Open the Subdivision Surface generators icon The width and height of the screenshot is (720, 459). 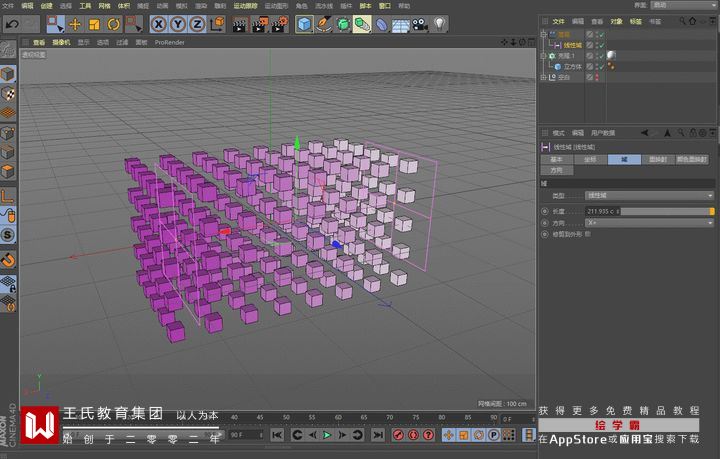tap(343, 24)
